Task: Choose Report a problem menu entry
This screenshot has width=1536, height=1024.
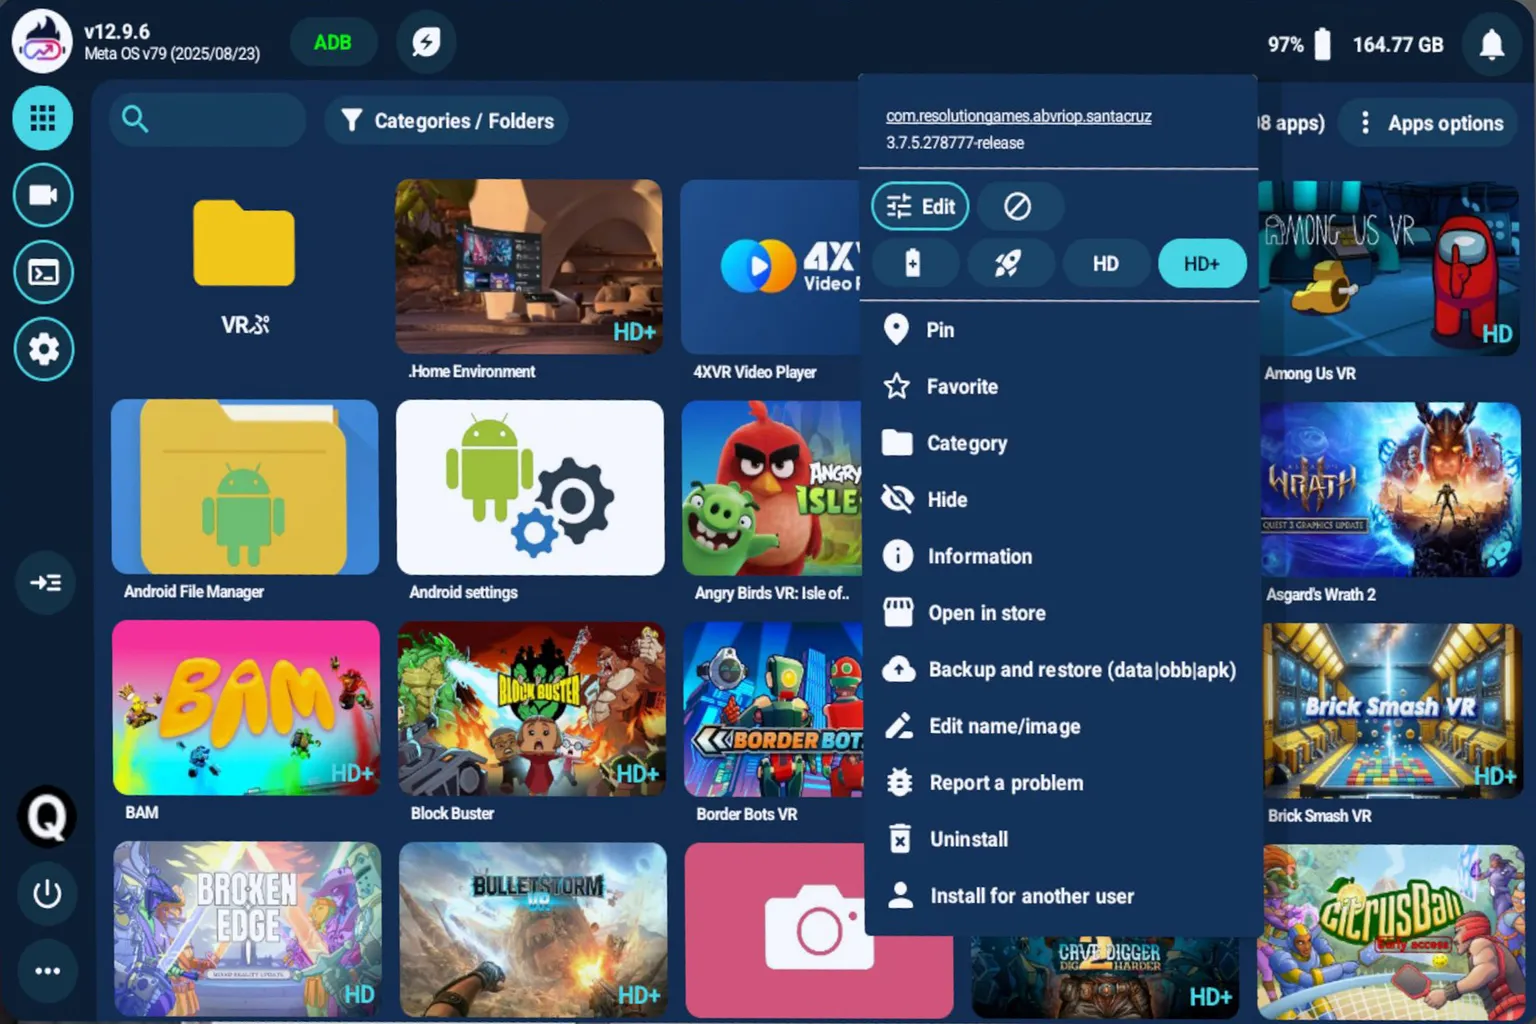Action: tap(1060, 783)
